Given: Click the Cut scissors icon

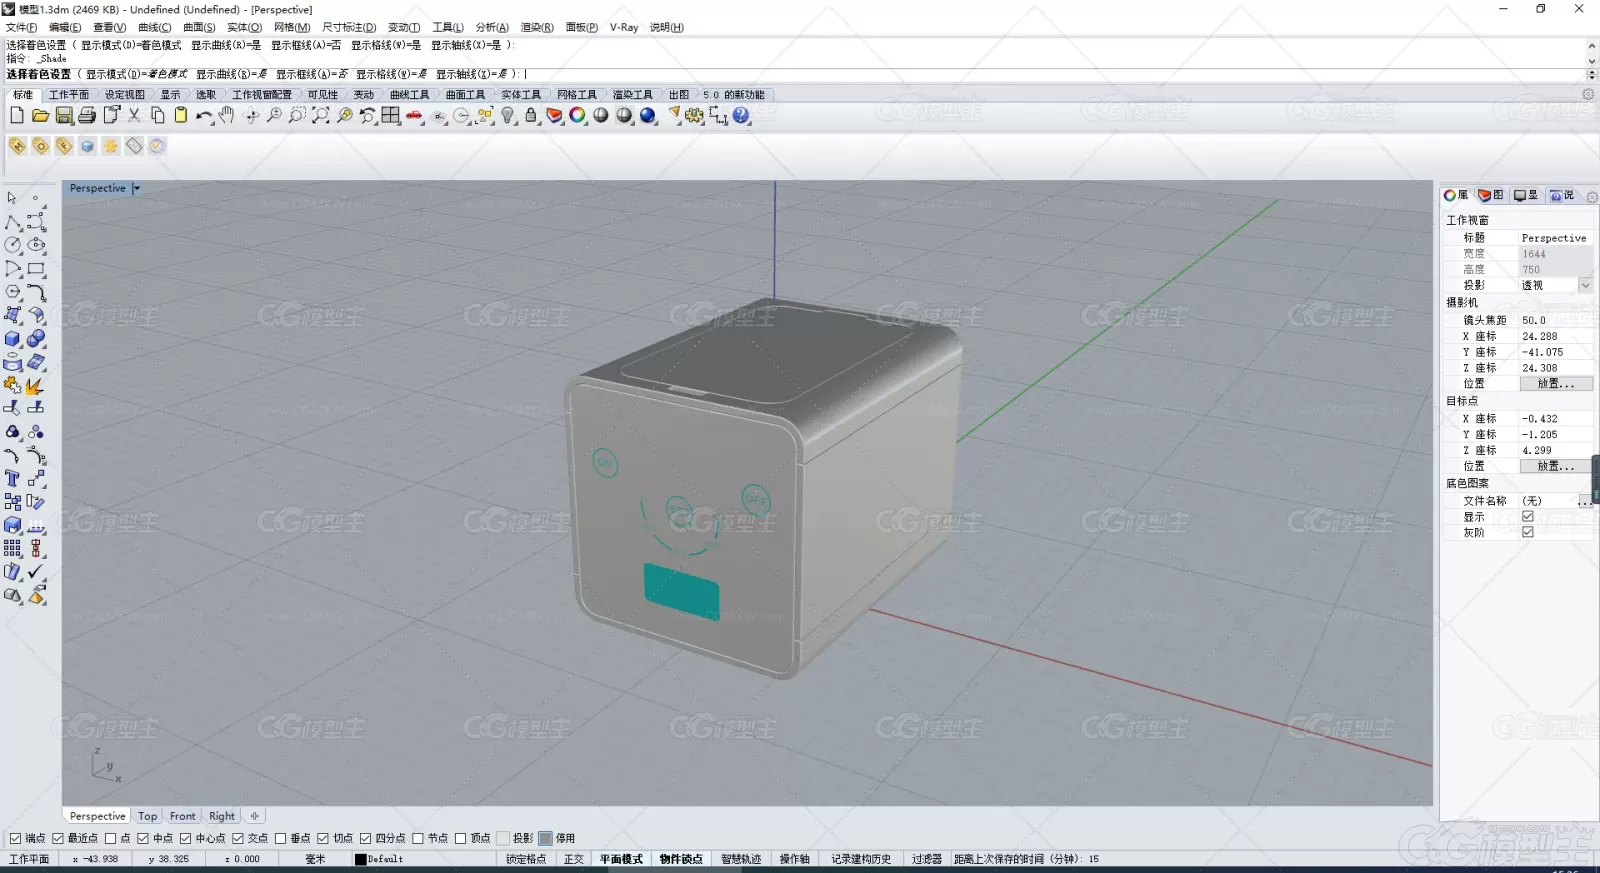Looking at the screenshot, I should 134,116.
